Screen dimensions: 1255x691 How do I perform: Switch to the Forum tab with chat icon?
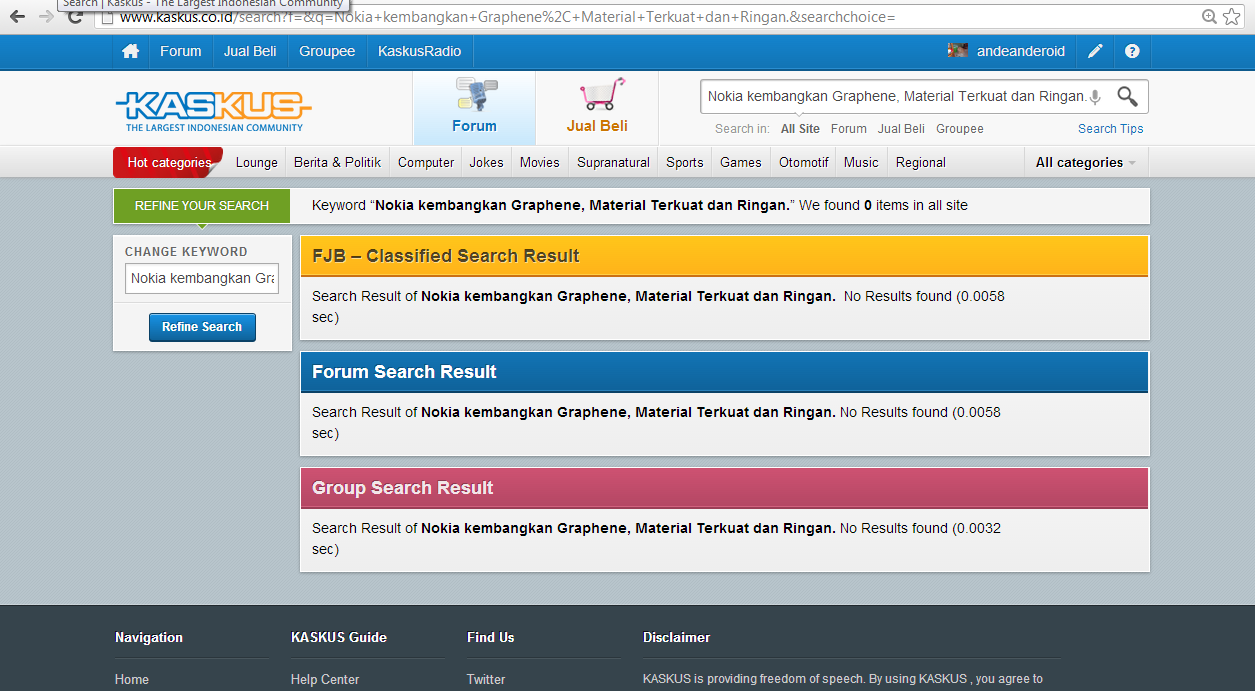tap(474, 108)
